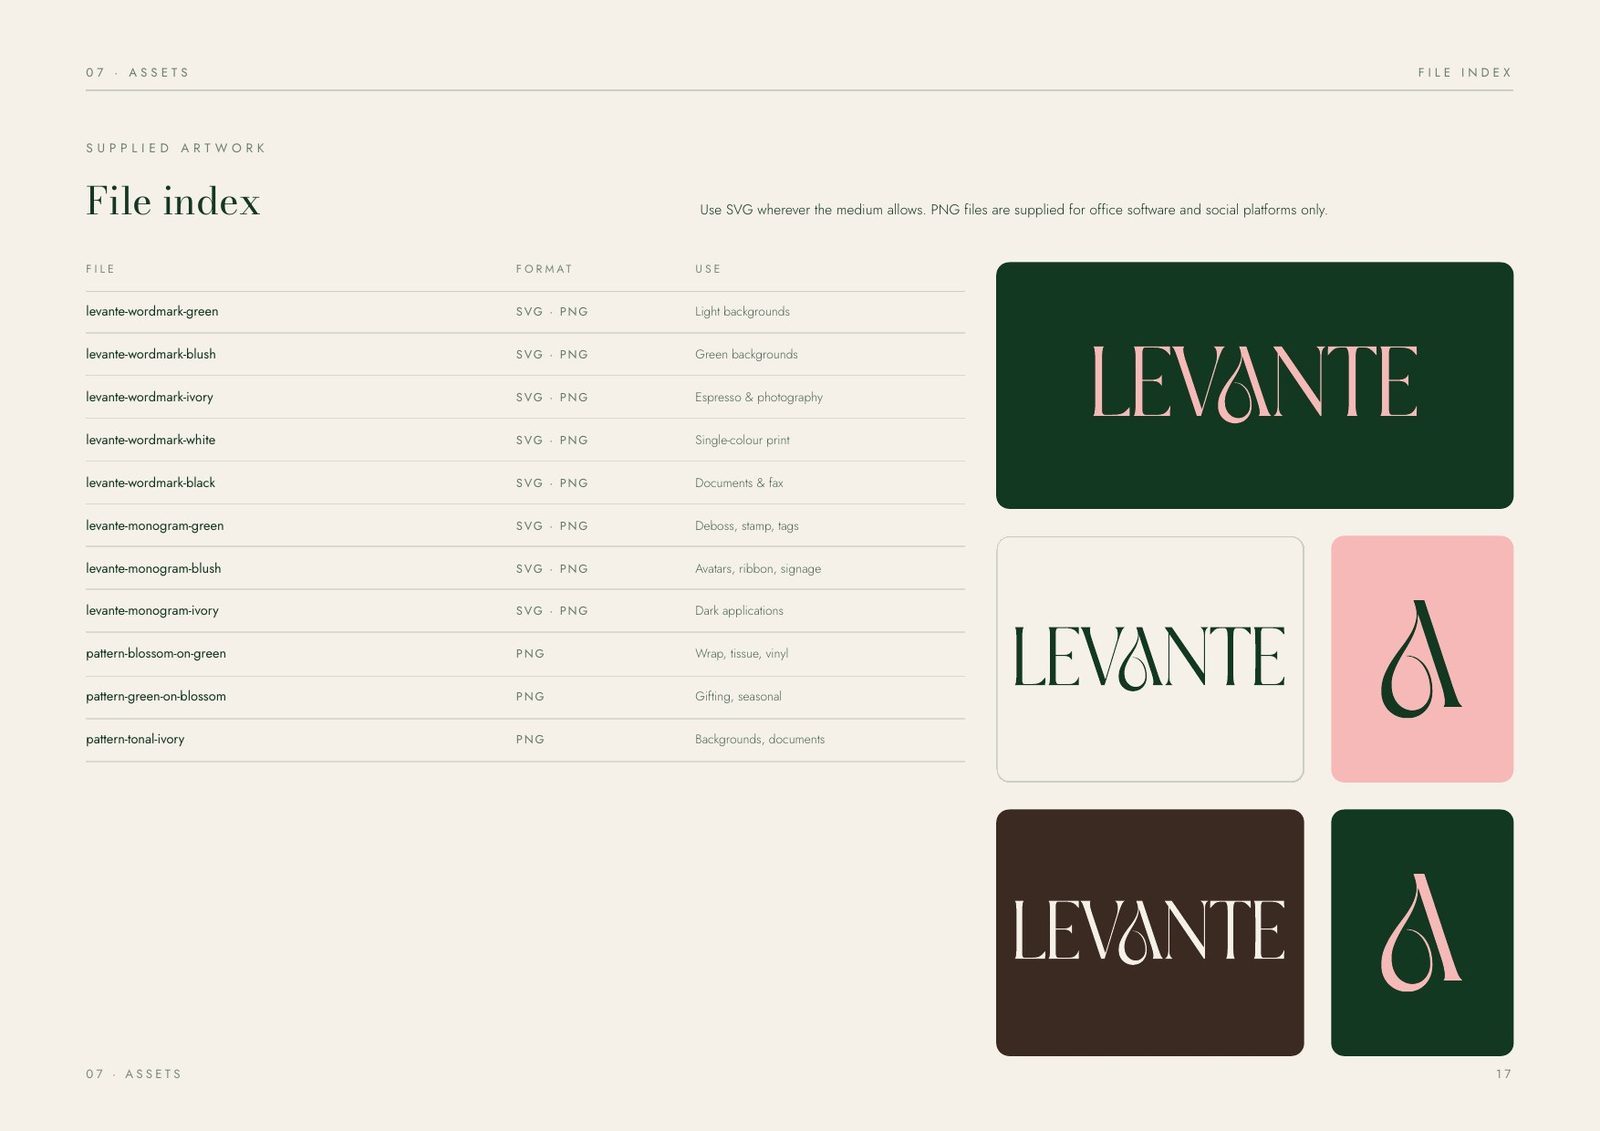1600x1131 pixels.
Task: Click SVG · PNG format for levante-wordmark-white
Action: pos(552,440)
